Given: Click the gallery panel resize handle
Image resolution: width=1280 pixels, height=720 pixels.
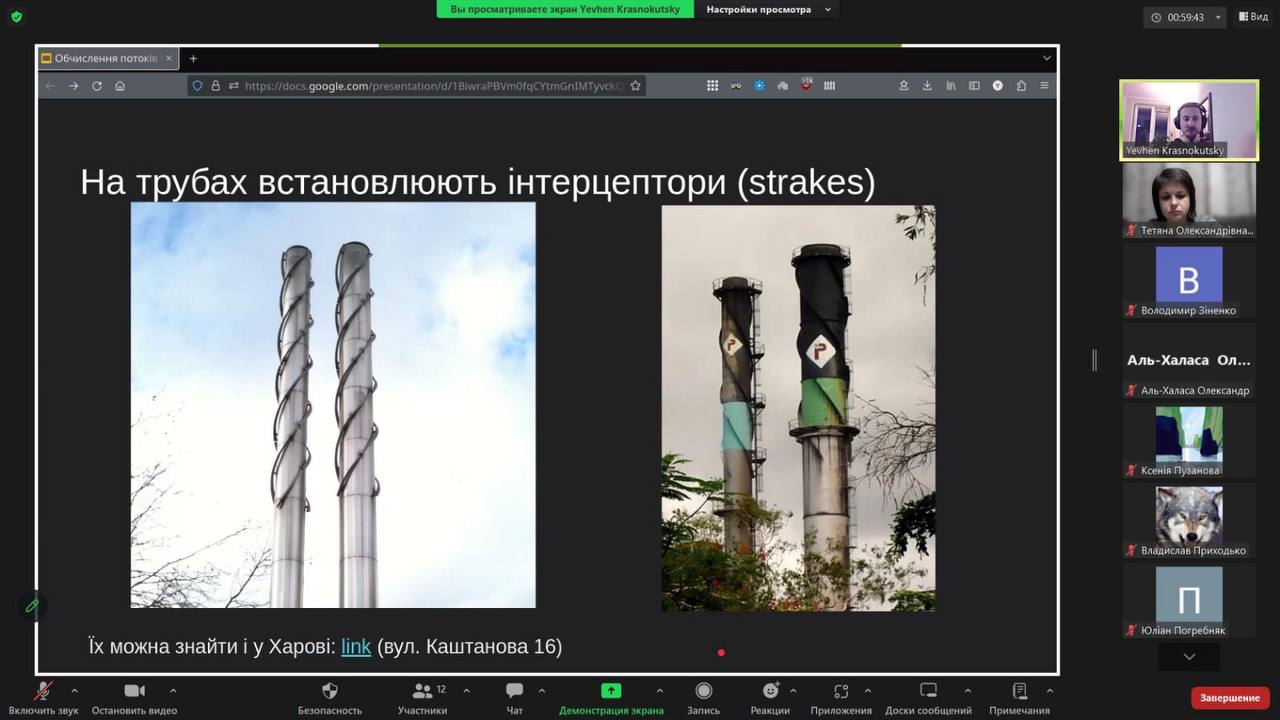Looking at the screenshot, I should pos(1094,360).
